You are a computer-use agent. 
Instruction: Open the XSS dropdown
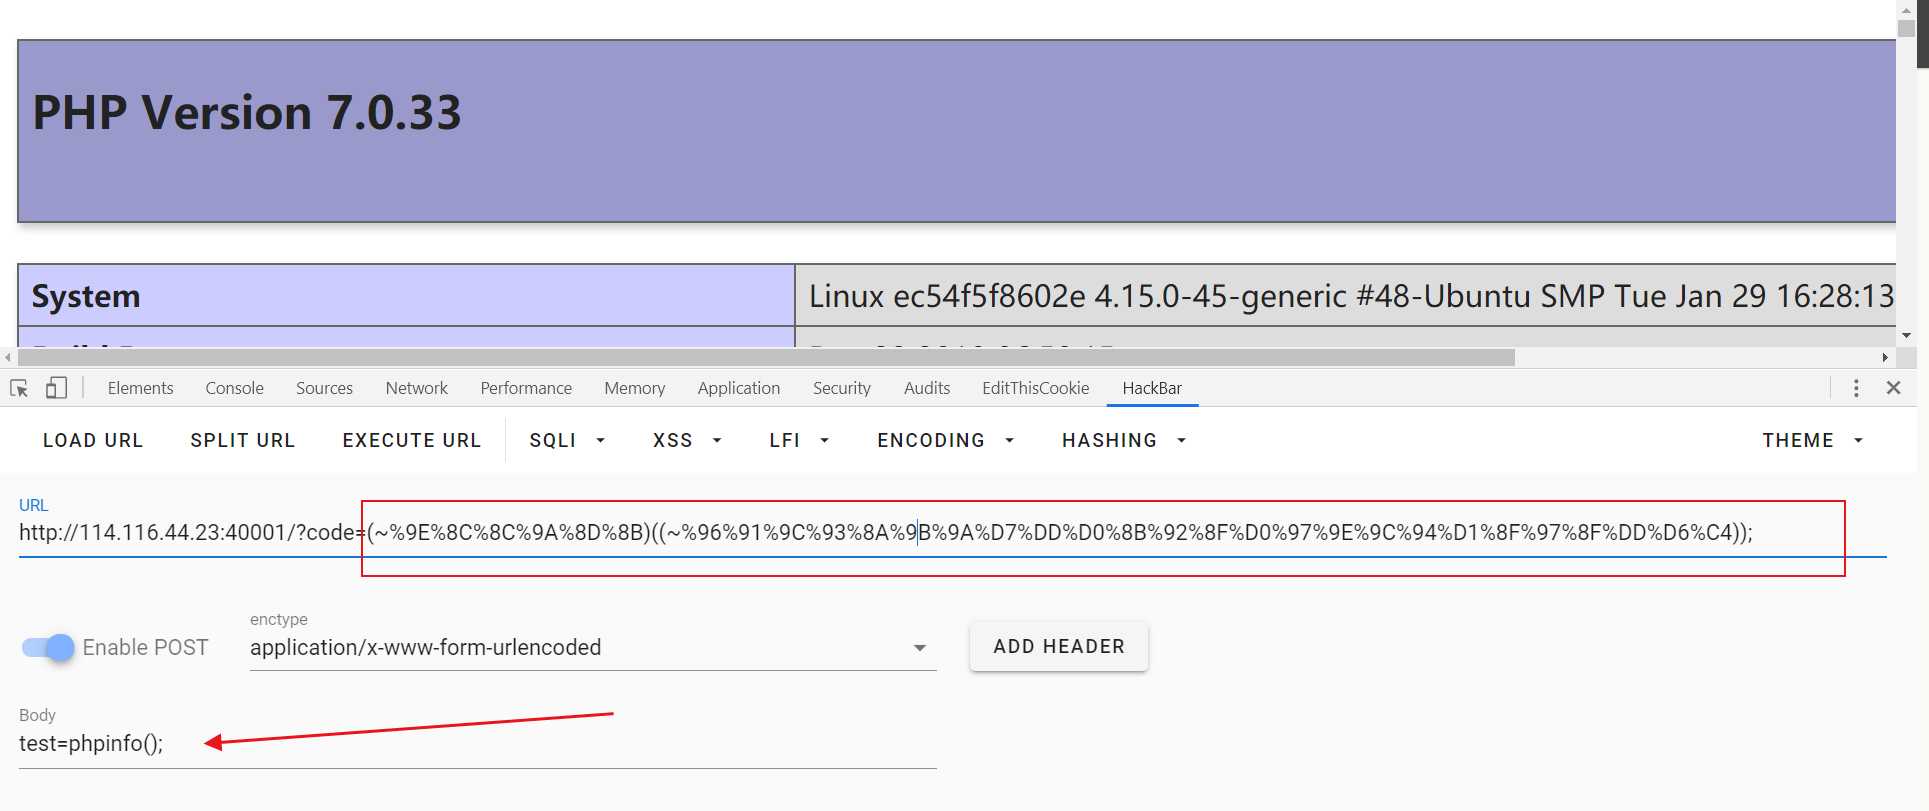(687, 441)
